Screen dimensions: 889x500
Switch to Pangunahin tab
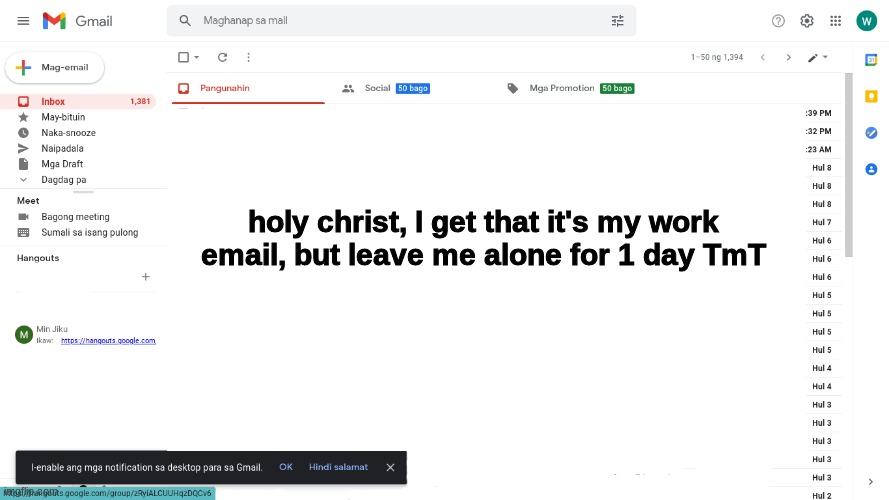click(248, 88)
